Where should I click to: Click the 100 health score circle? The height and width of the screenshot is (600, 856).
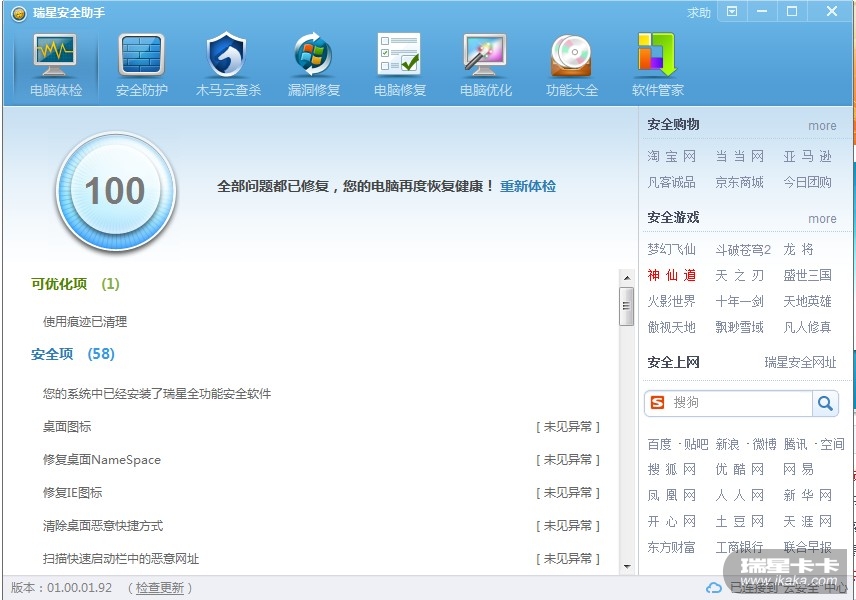pyautogui.click(x=116, y=191)
